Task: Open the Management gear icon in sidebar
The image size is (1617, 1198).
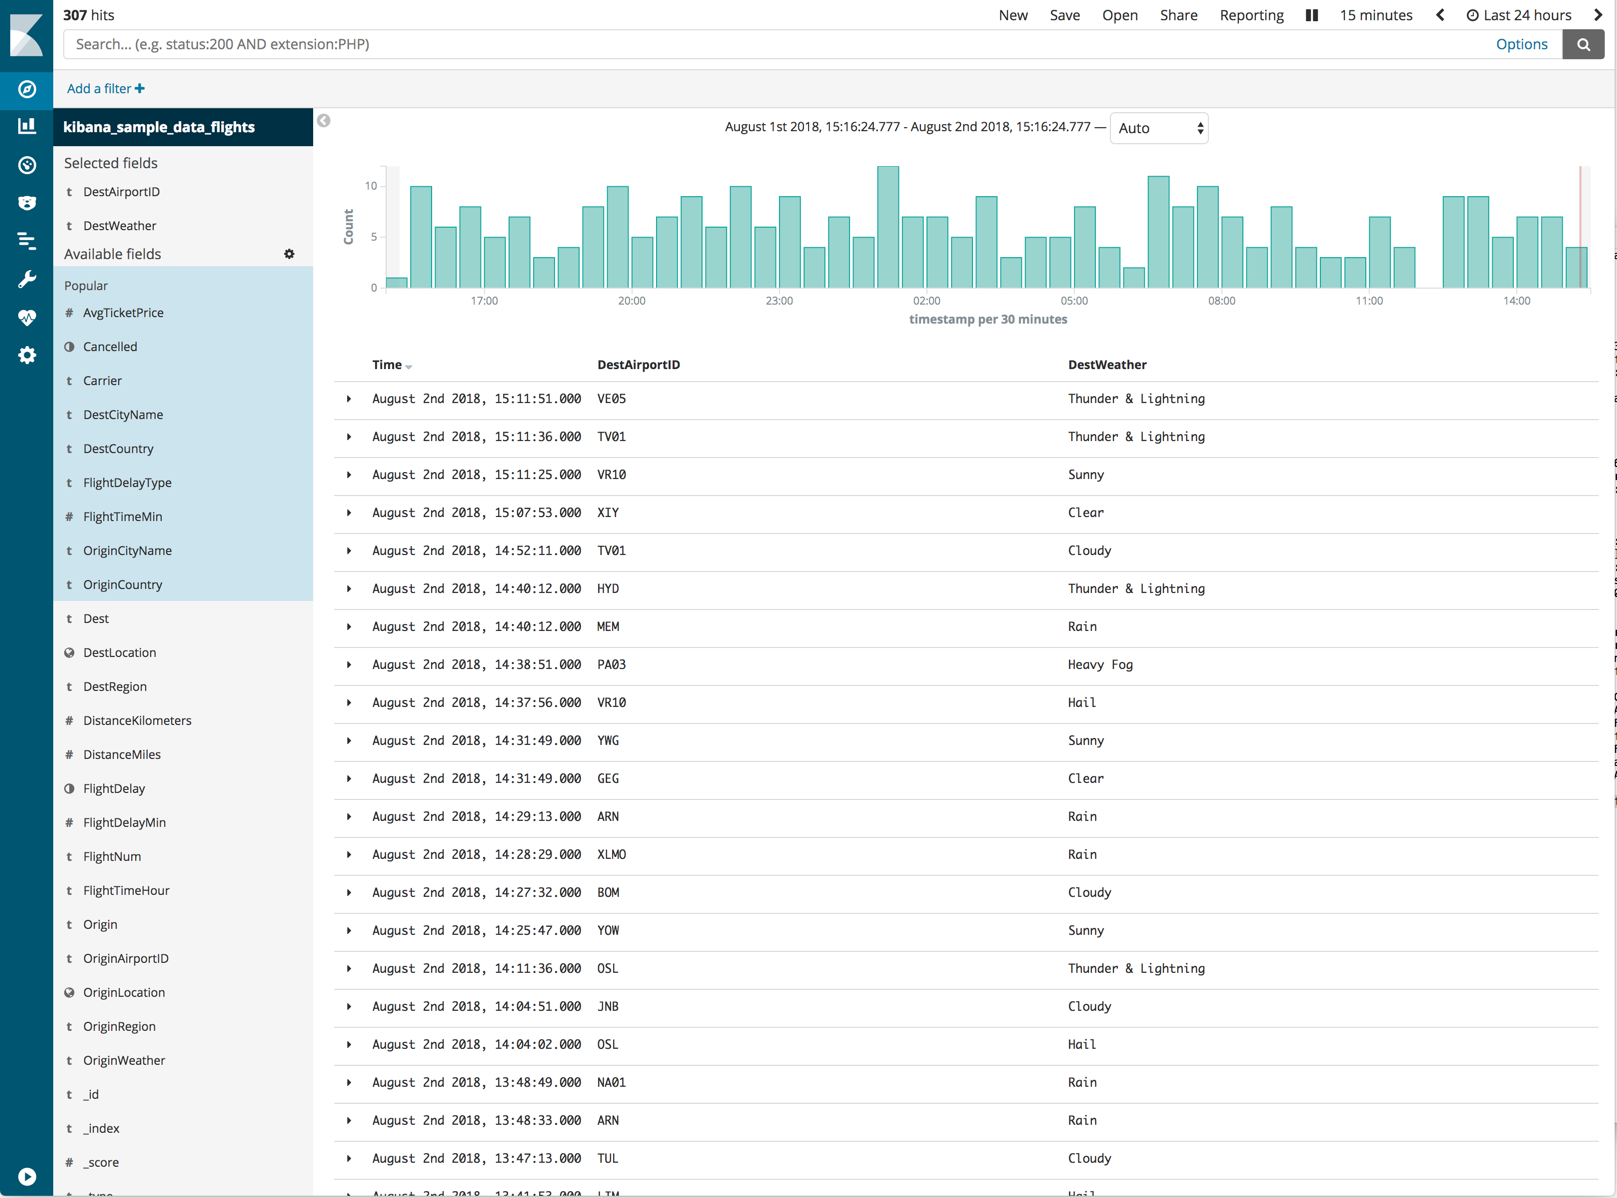Action: 27,355
